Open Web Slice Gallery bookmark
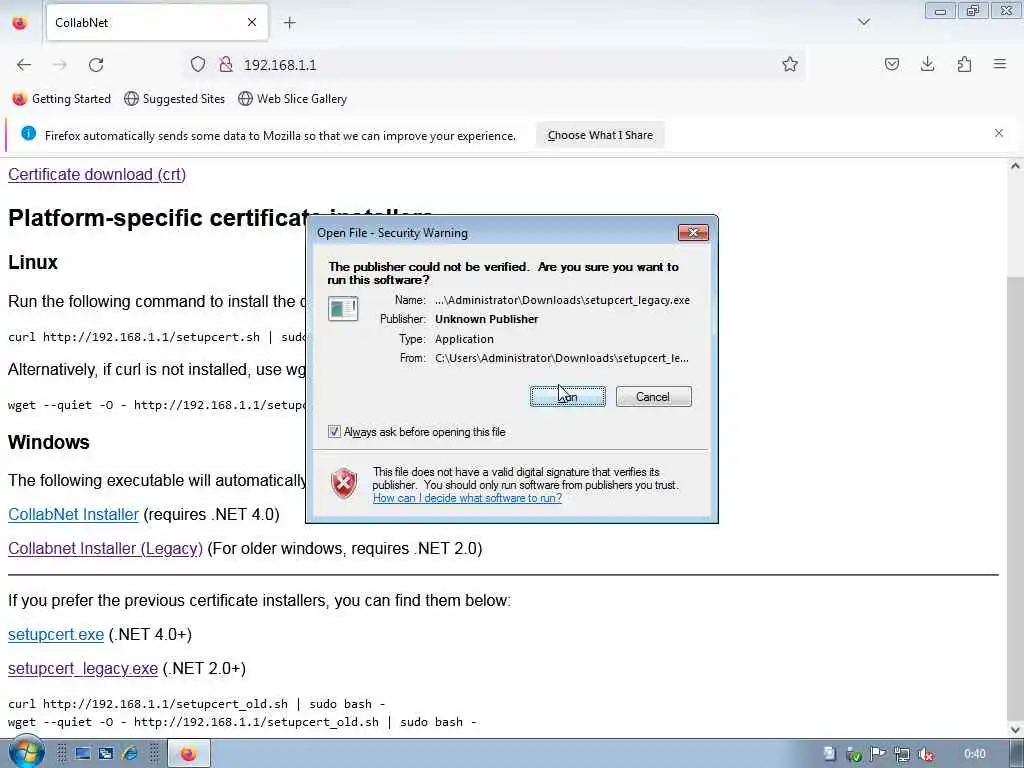Image resolution: width=1024 pixels, height=768 pixels. (292, 99)
